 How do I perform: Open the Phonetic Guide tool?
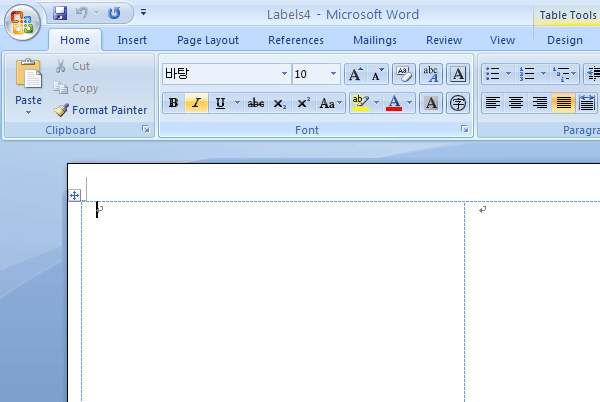coord(431,74)
